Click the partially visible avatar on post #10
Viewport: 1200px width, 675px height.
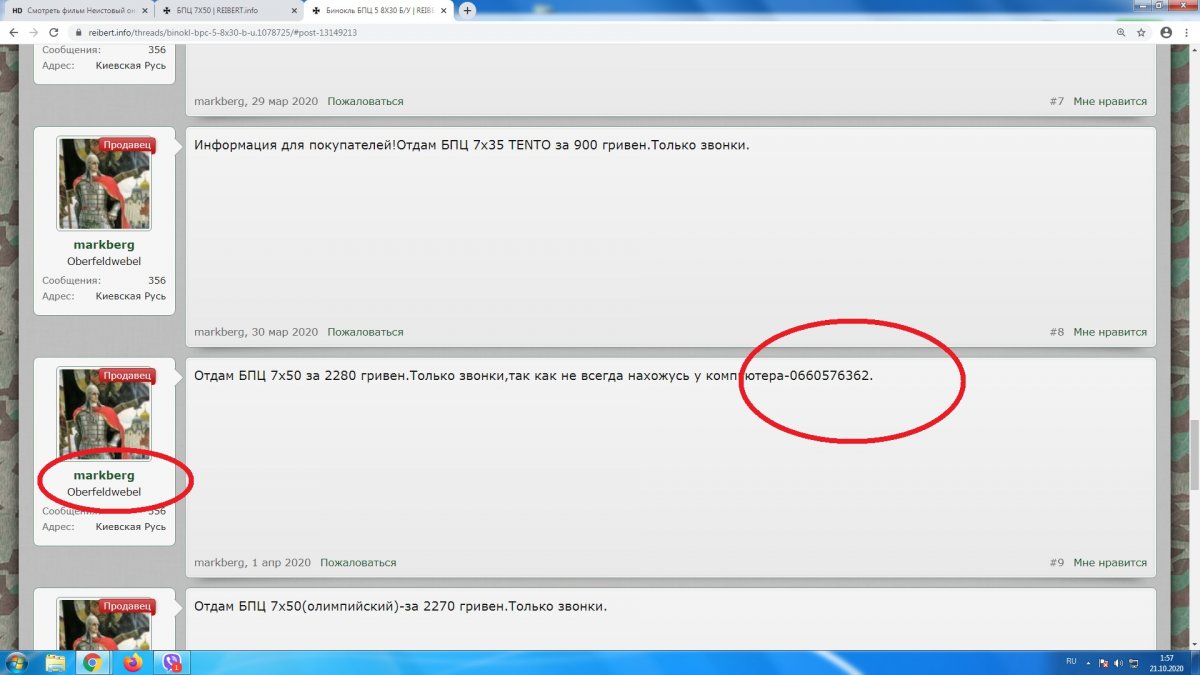(104, 623)
